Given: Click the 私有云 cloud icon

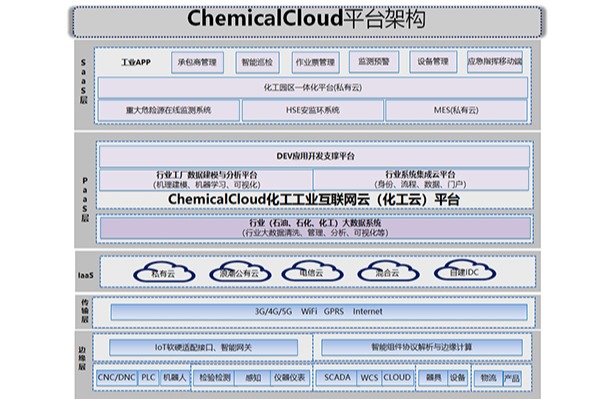Looking at the screenshot, I should [x=164, y=272].
